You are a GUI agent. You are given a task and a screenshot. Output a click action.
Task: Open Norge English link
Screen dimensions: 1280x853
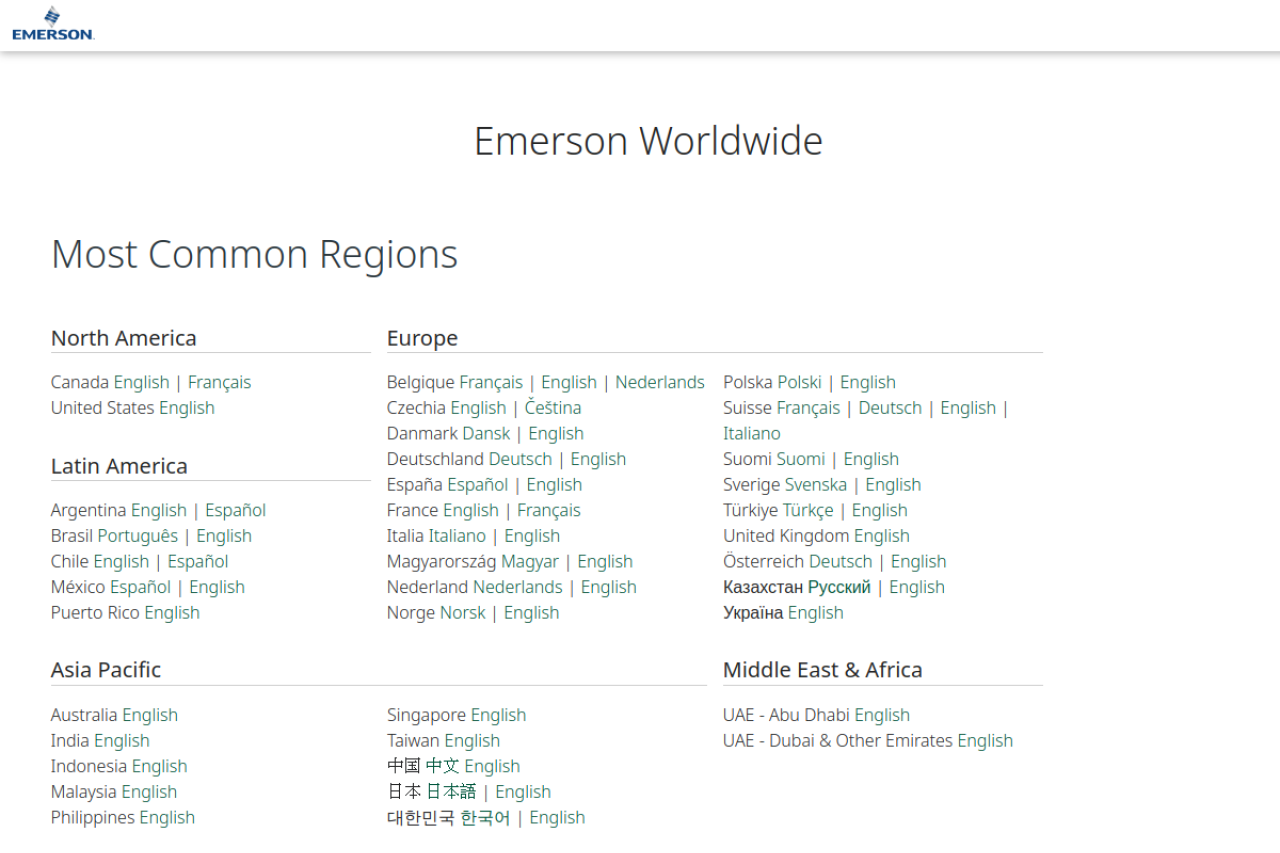point(531,613)
